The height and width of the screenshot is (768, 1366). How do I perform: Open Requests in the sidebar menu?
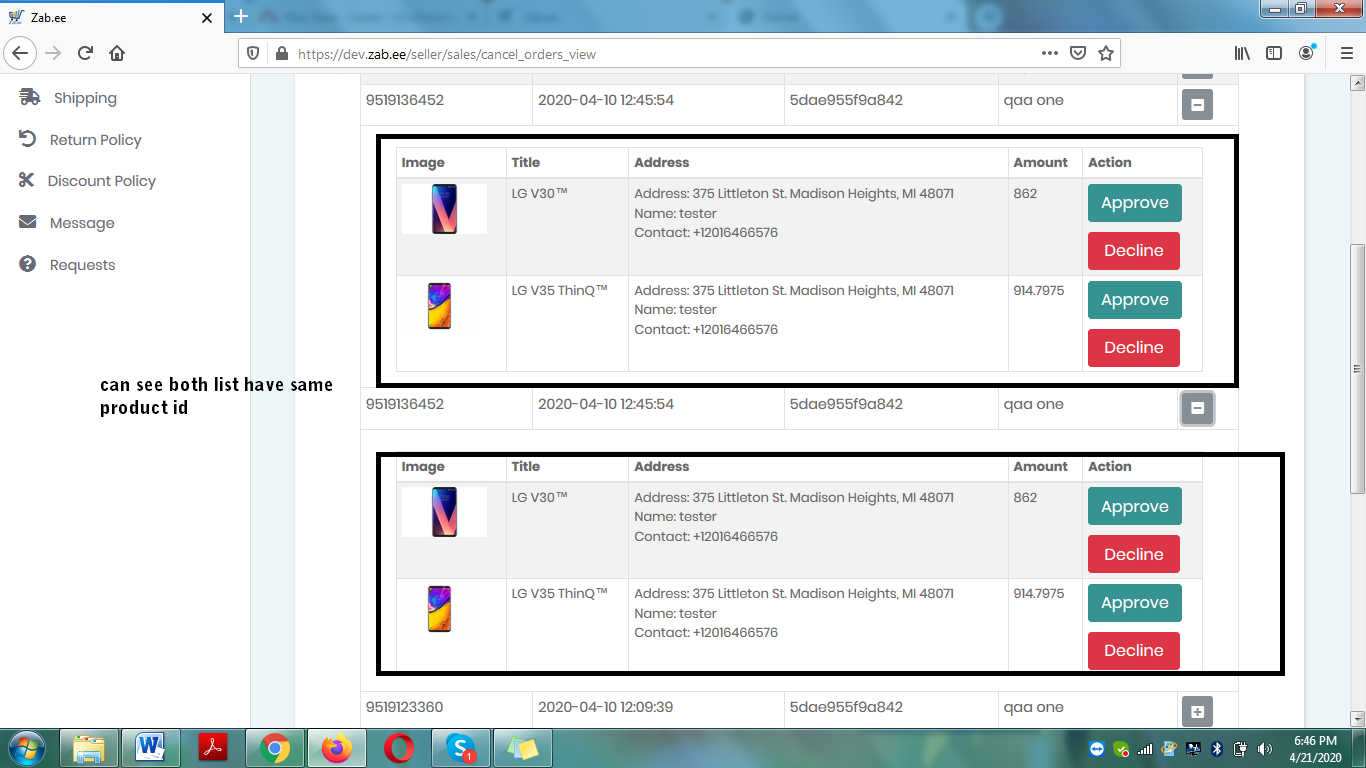point(82,265)
